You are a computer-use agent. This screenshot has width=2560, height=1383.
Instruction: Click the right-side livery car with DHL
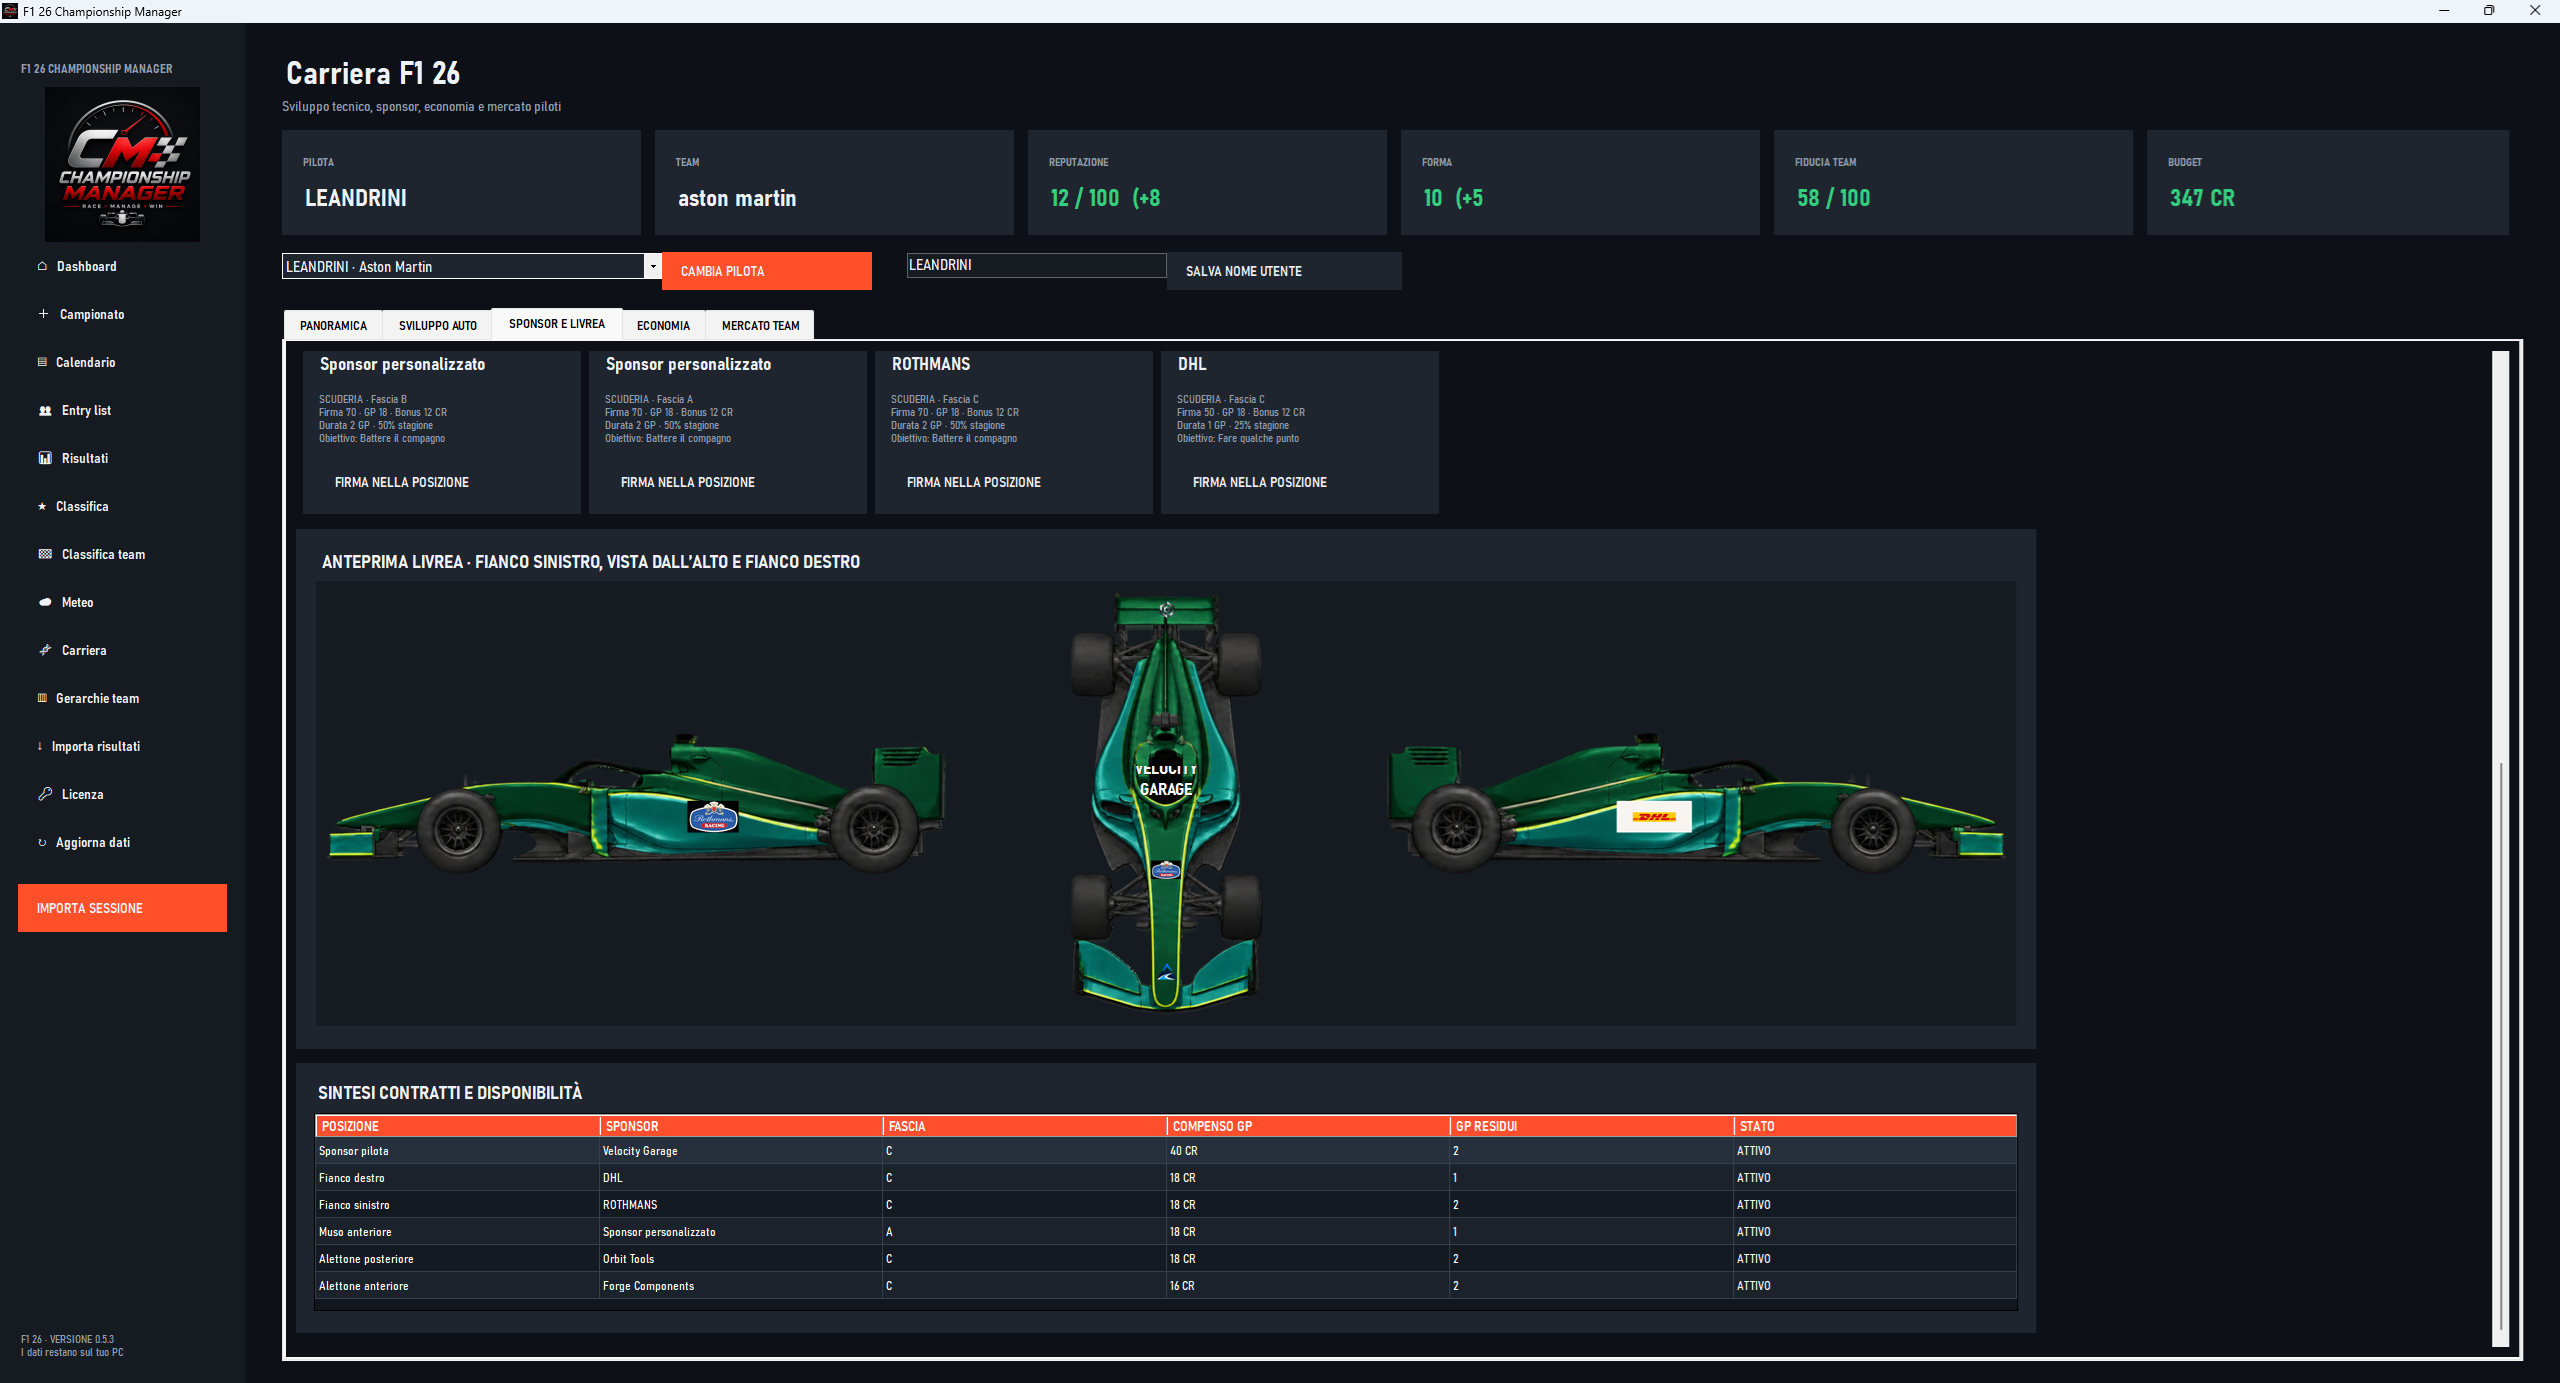[1696, 805]
